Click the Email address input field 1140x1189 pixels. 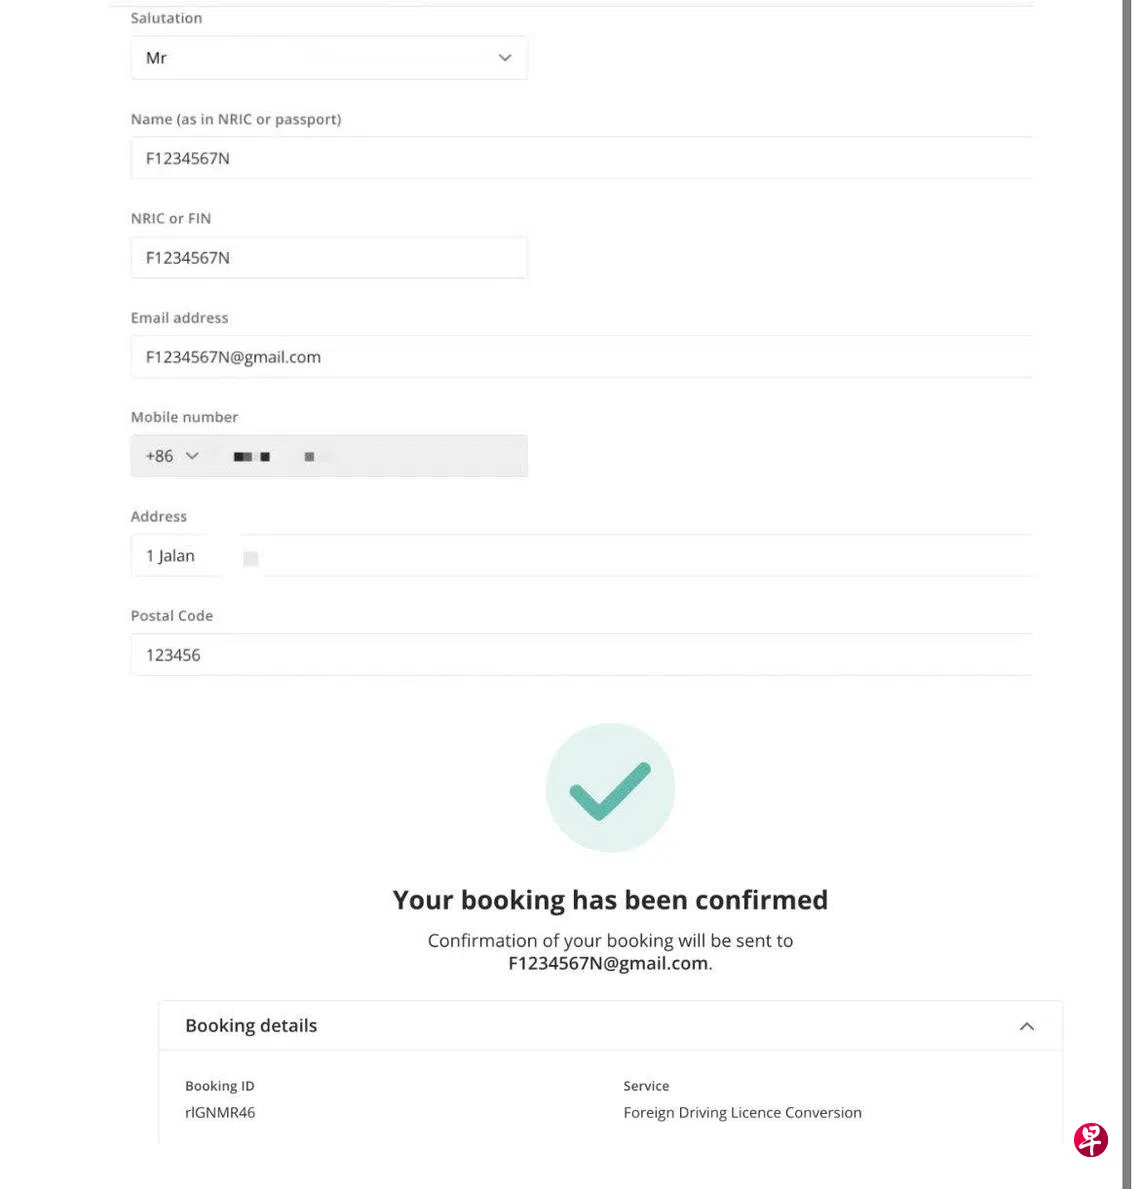(580, 357)
